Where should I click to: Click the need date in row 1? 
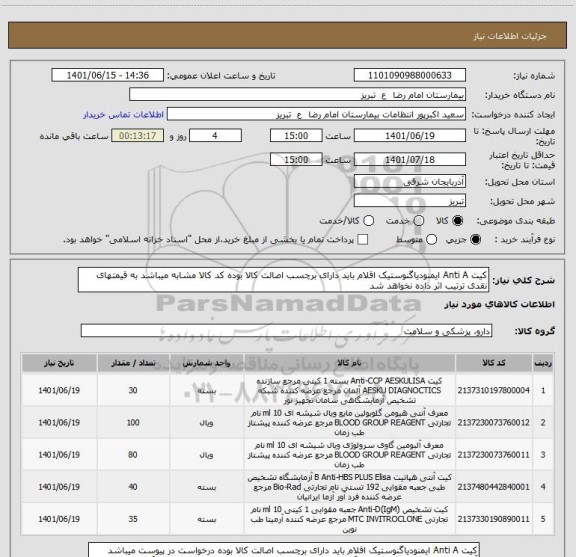[59, 390]
